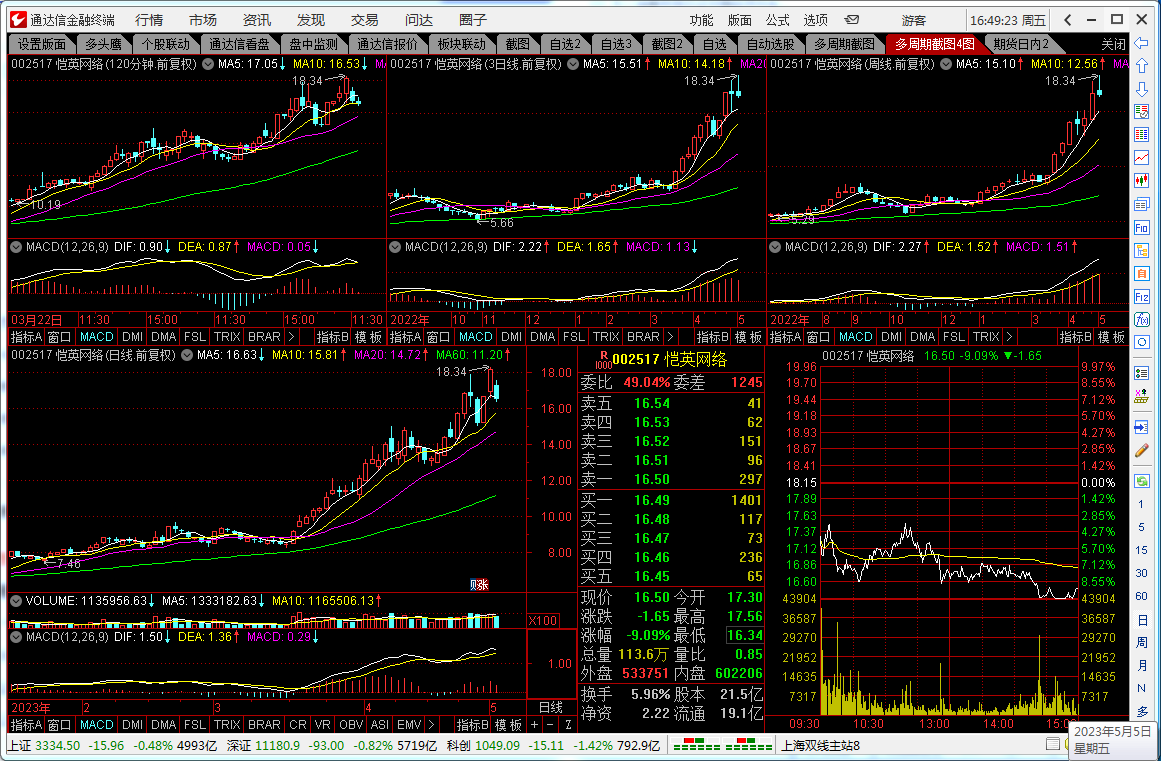The height and width of the screenshot is (761, 1161).
Task: Click the 上海双线主站8 server status text
Action: click(x=820, y=745)
